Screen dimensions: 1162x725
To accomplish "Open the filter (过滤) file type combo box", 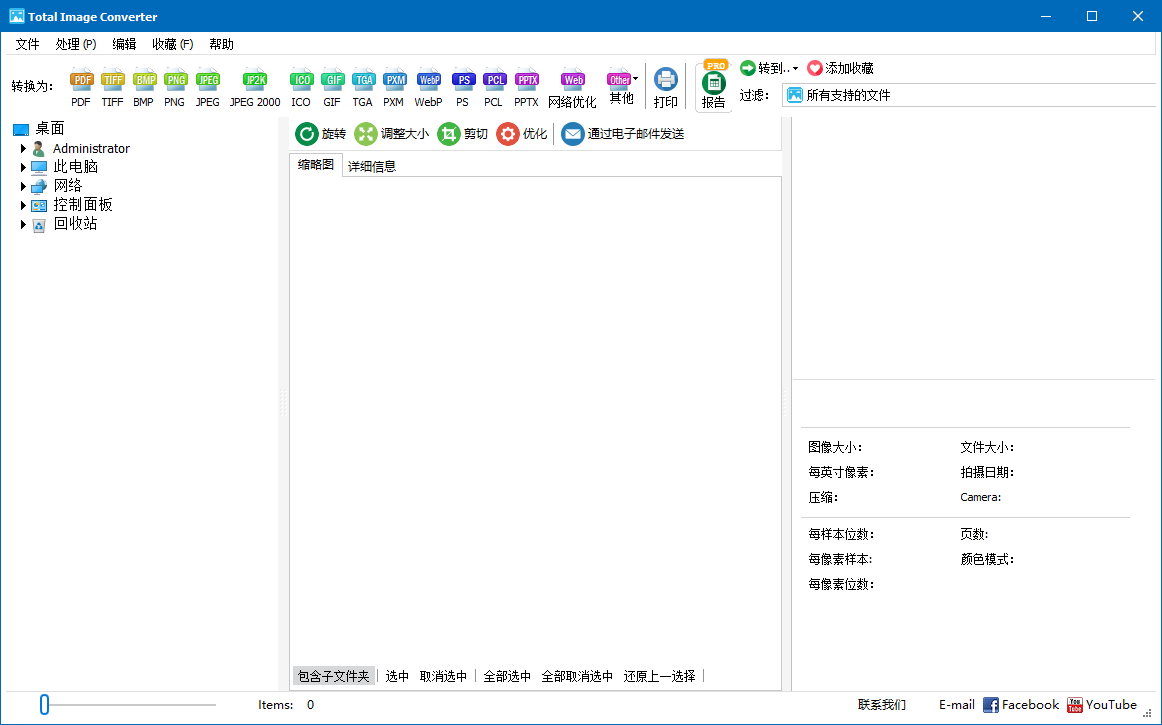I will 970,95.
